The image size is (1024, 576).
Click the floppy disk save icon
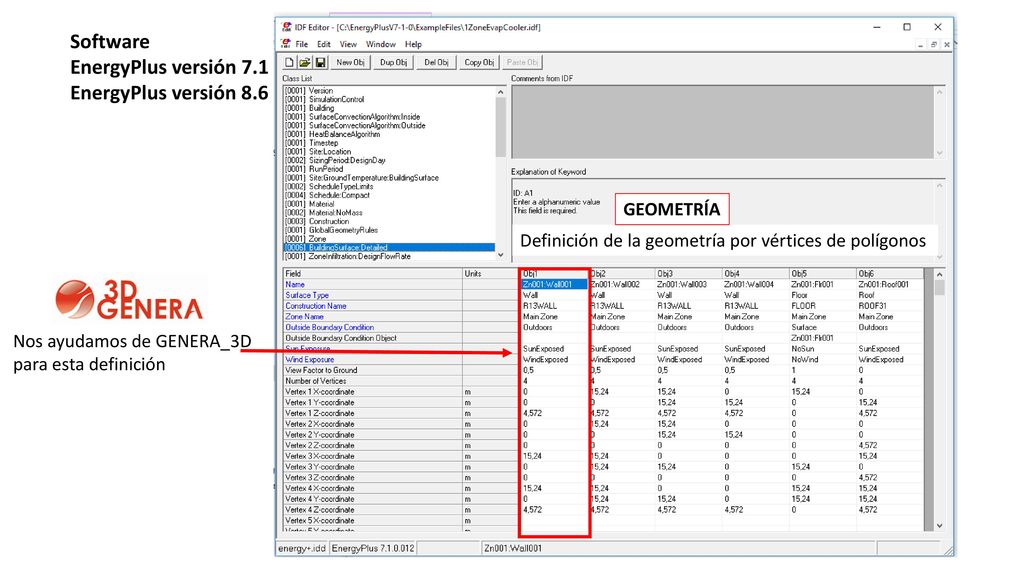click(x=320, y=62)
